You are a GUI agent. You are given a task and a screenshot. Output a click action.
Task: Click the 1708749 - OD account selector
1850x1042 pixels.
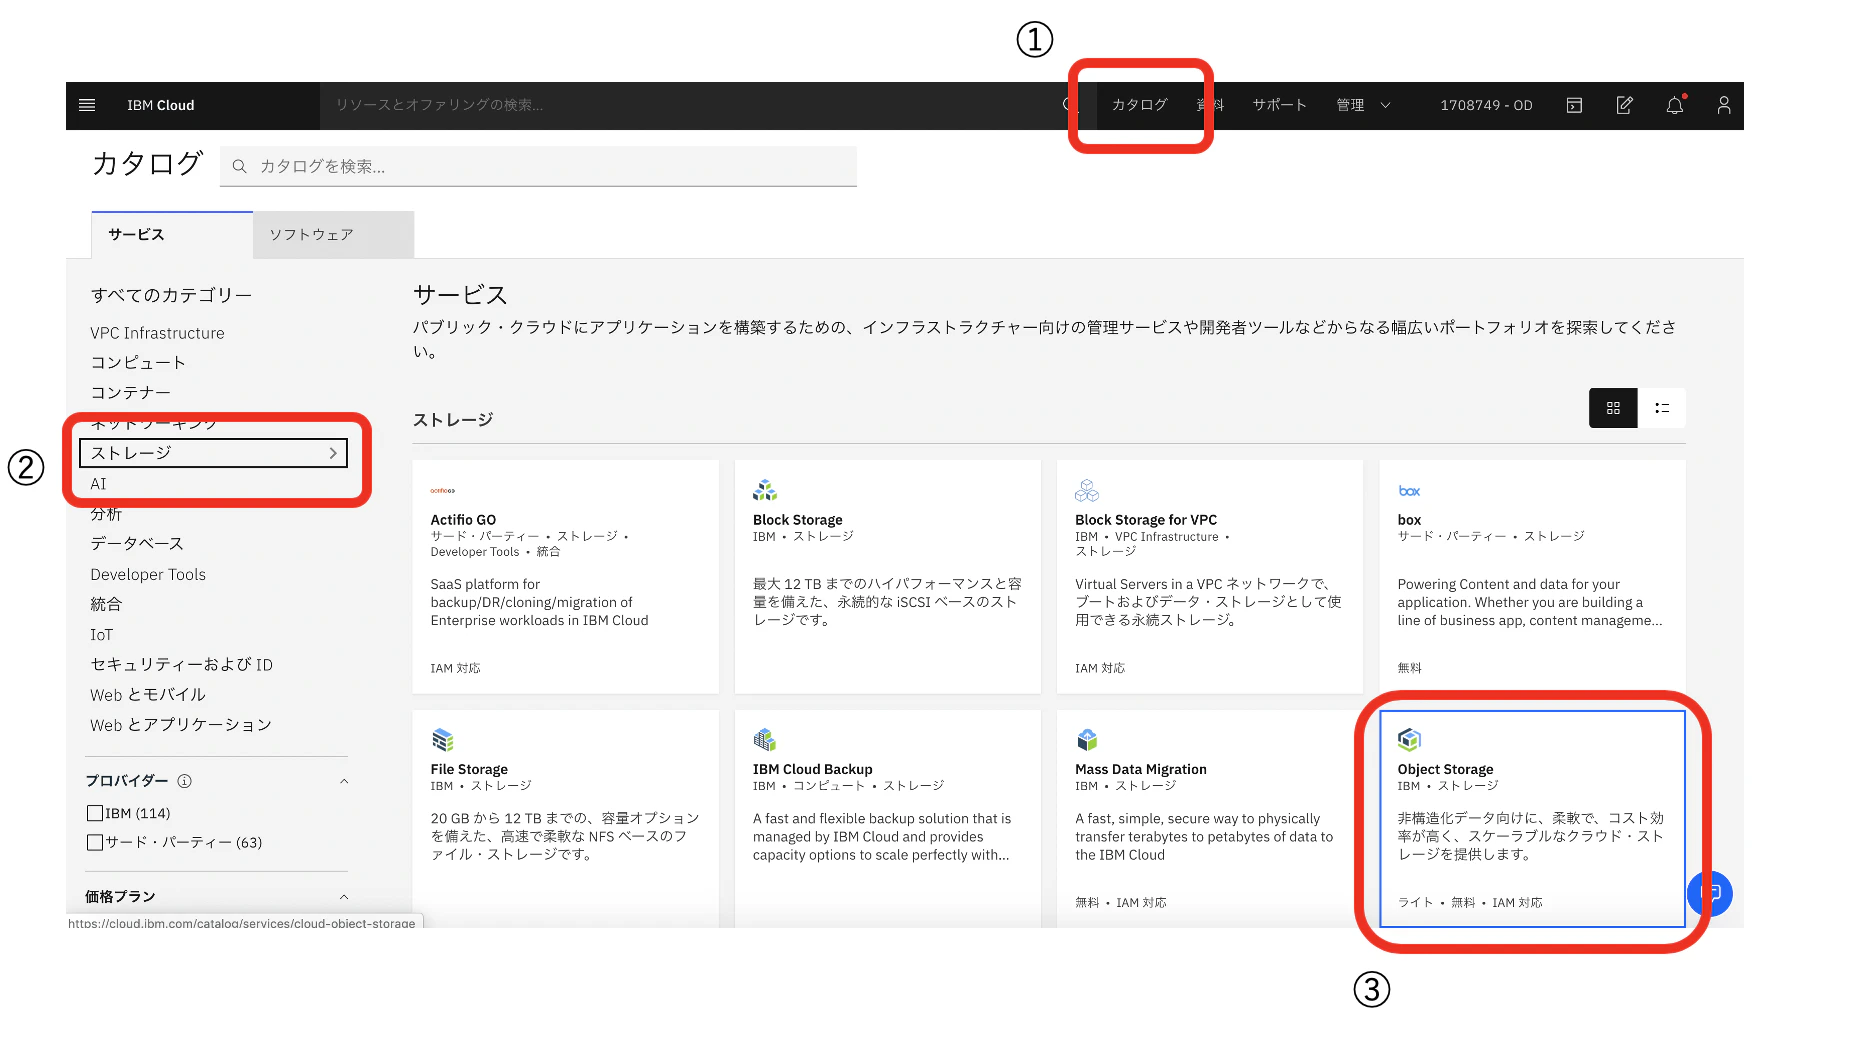[x=1486, y=105]
